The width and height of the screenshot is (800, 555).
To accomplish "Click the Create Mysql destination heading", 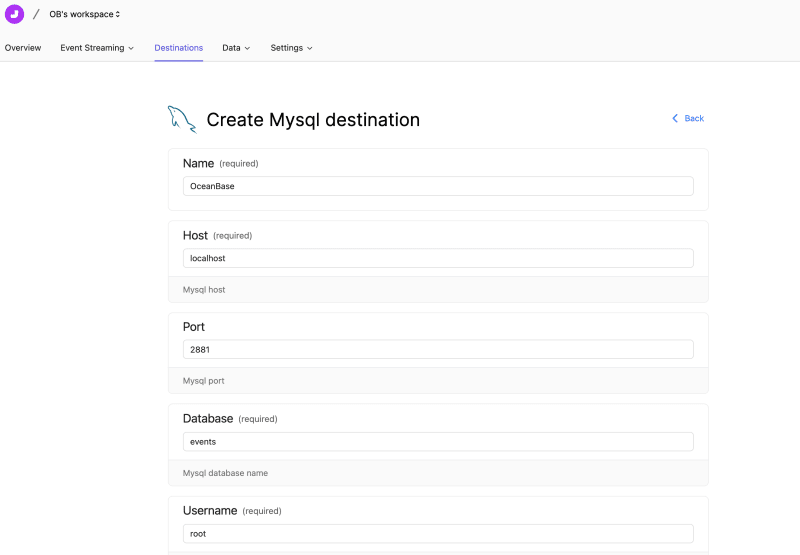I will coord(313,120).
